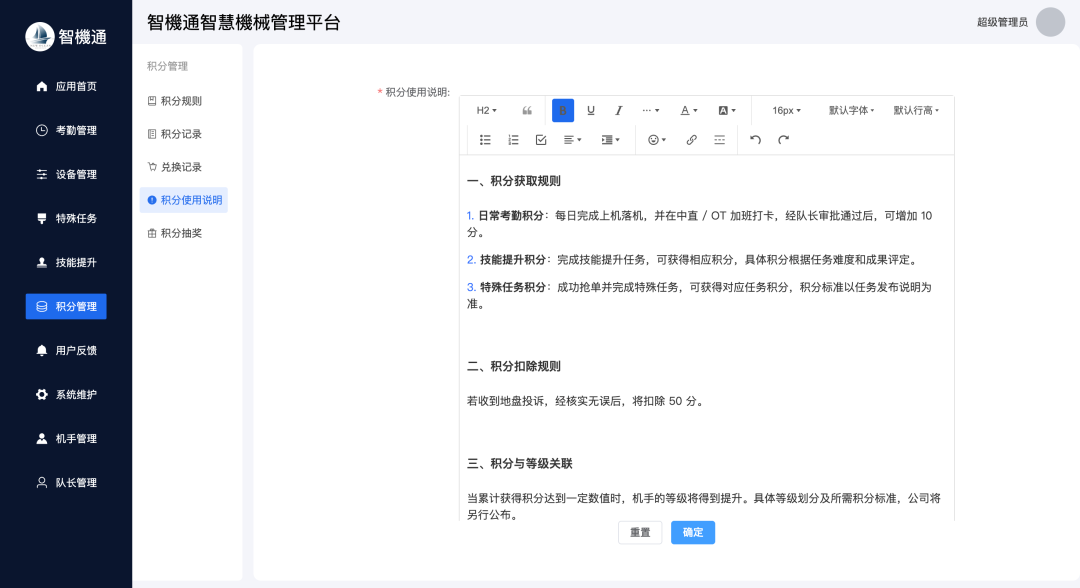
Task: Click the 智機通智慧機械管理平台 page title
Action: [x=244, y=23]
